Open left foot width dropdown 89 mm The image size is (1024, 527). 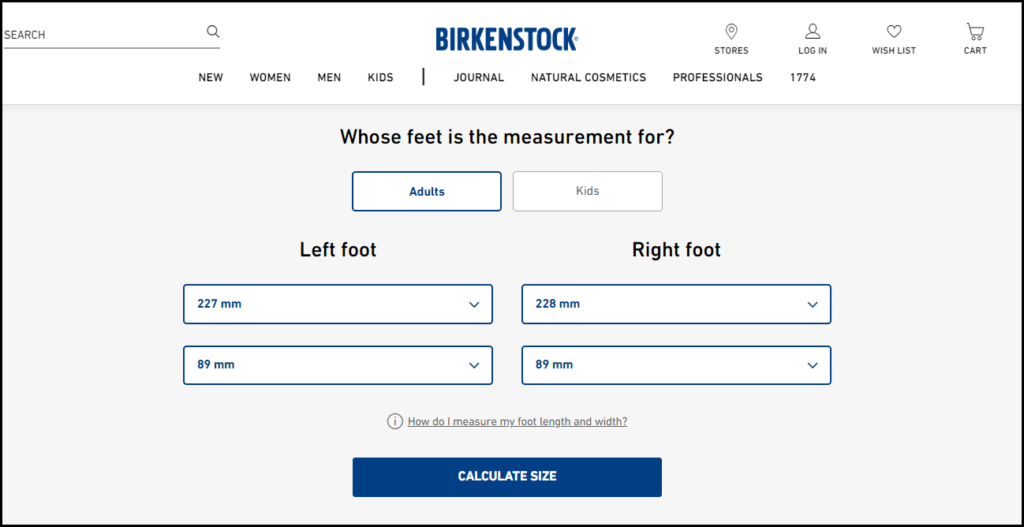coord(338,365)
